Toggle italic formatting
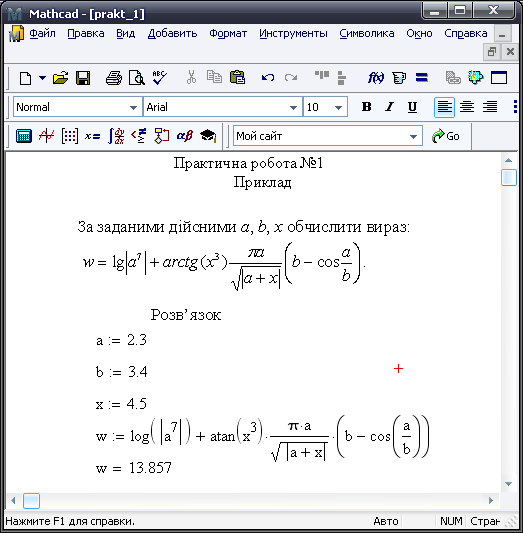 tap(389, 107)
